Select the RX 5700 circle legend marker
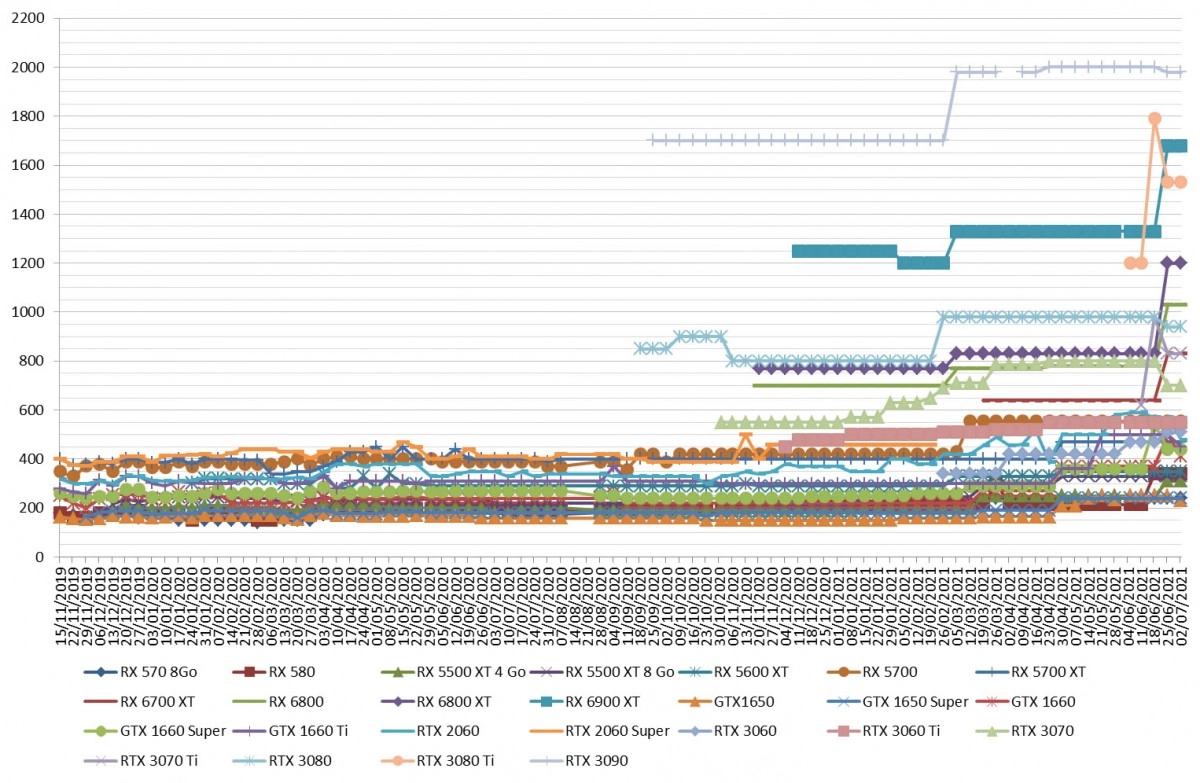Image resolution: width=1200 pixels, height=783 pixels. click(845, 672)
